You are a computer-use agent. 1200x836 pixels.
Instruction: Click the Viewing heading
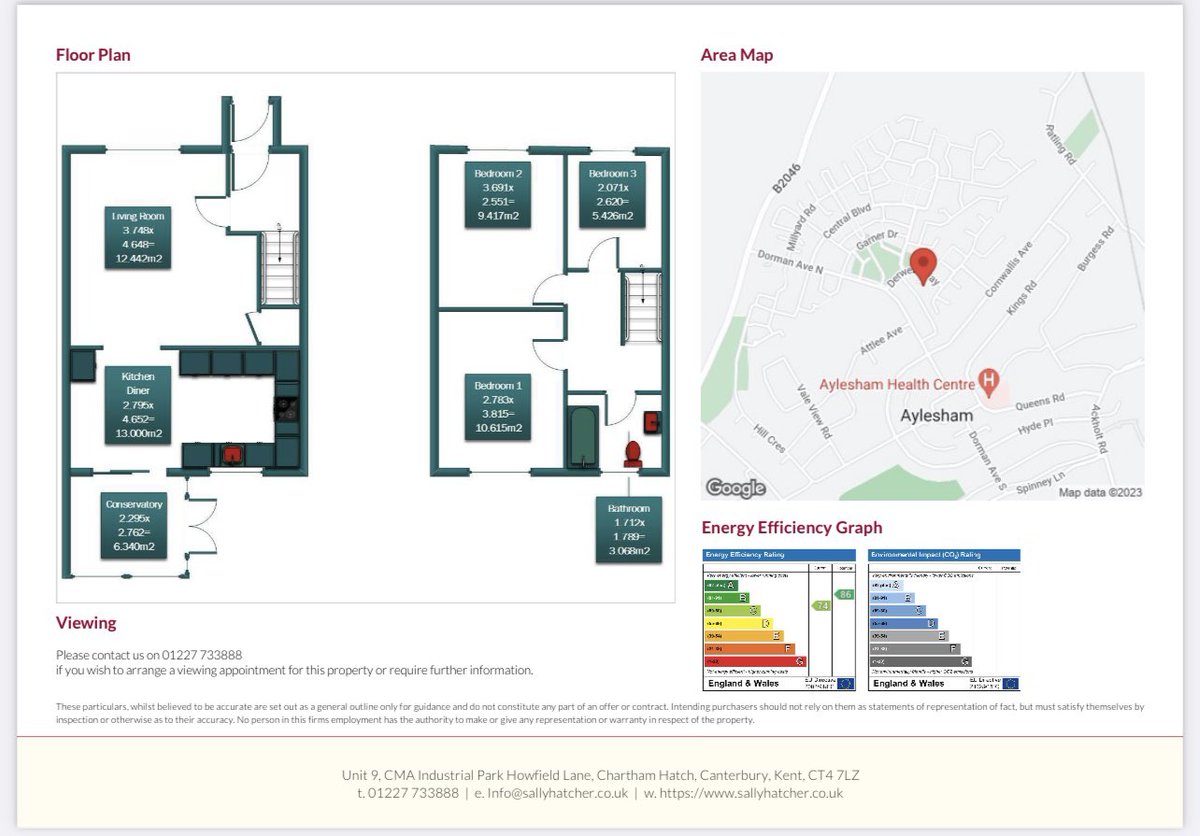pyautogui.click(x=86, y=622)
